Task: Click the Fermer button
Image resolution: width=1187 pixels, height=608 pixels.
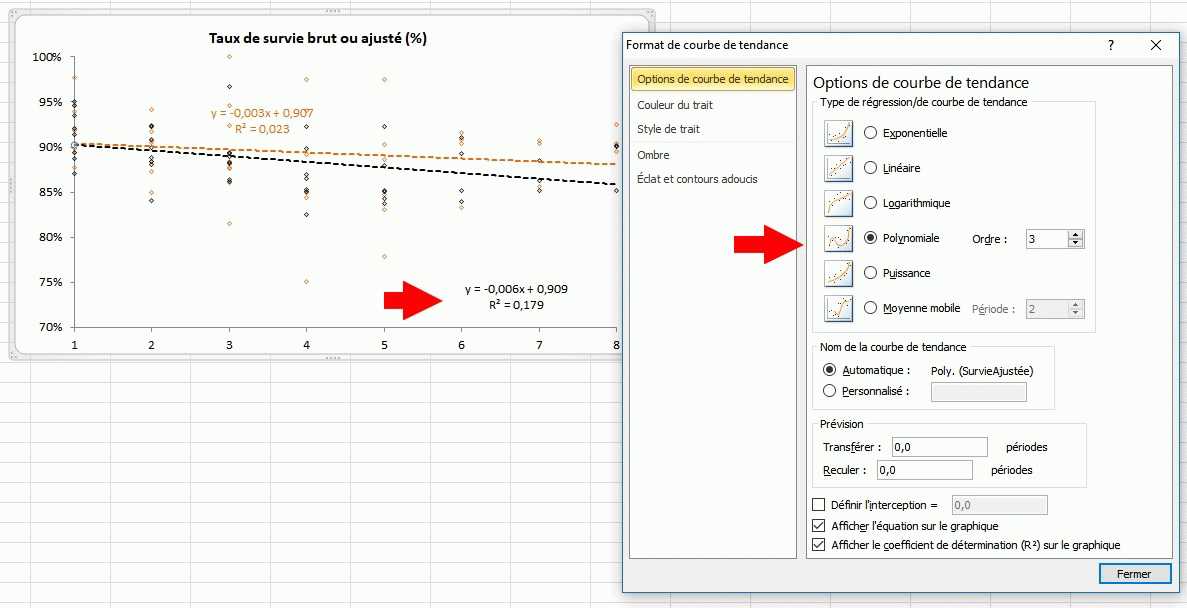Action: click(1133, 574)
